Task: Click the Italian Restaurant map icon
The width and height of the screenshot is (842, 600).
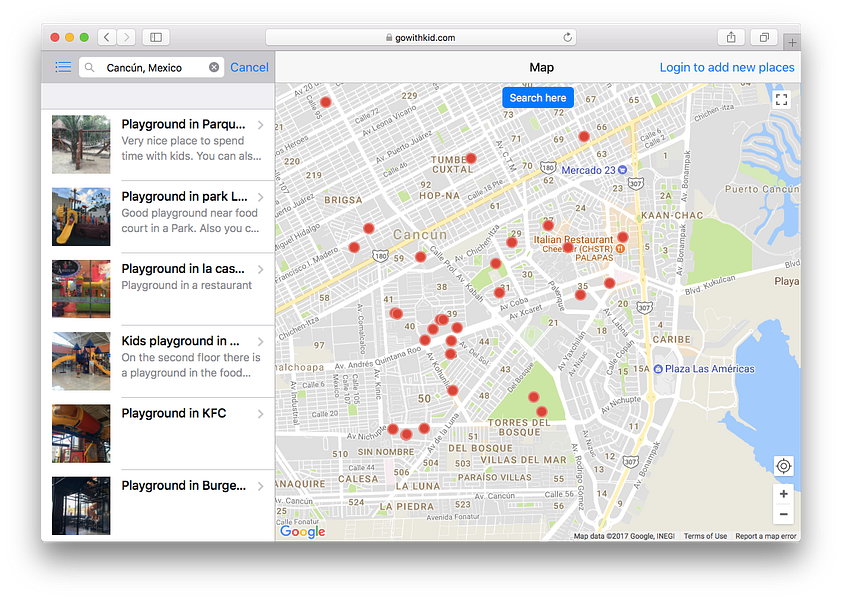Action: point(620,249)
